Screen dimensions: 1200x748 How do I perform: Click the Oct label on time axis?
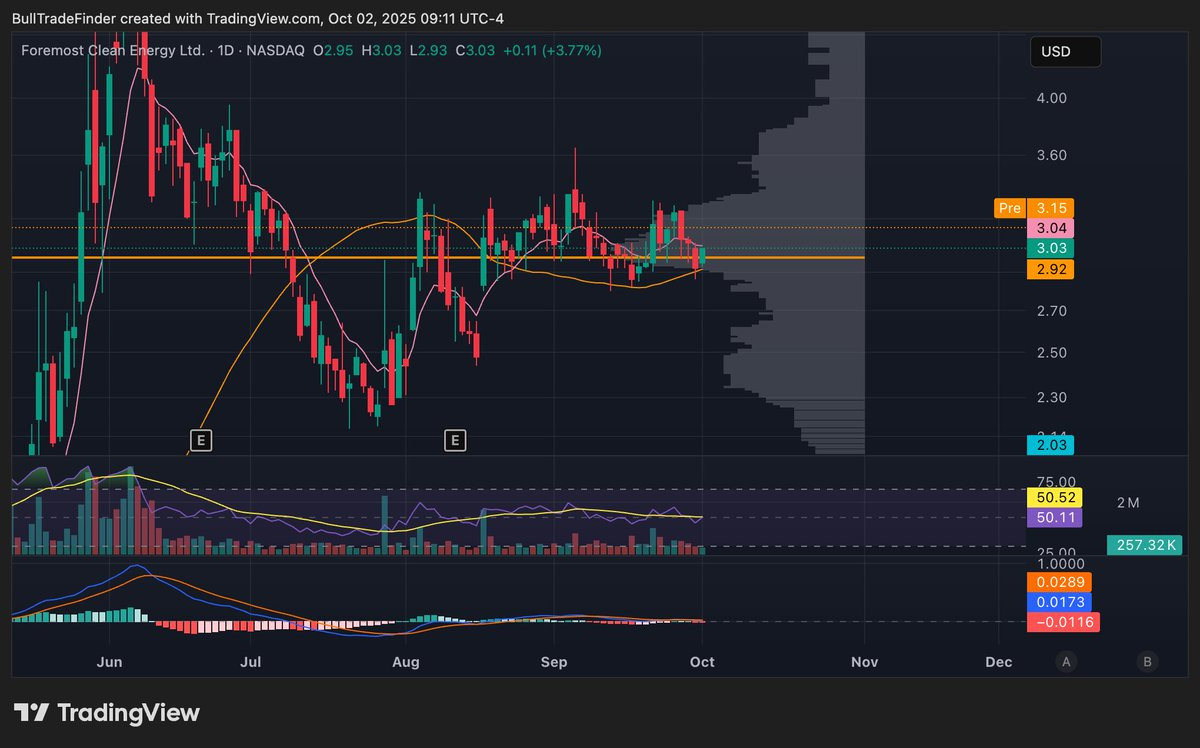tap(702, 662)
